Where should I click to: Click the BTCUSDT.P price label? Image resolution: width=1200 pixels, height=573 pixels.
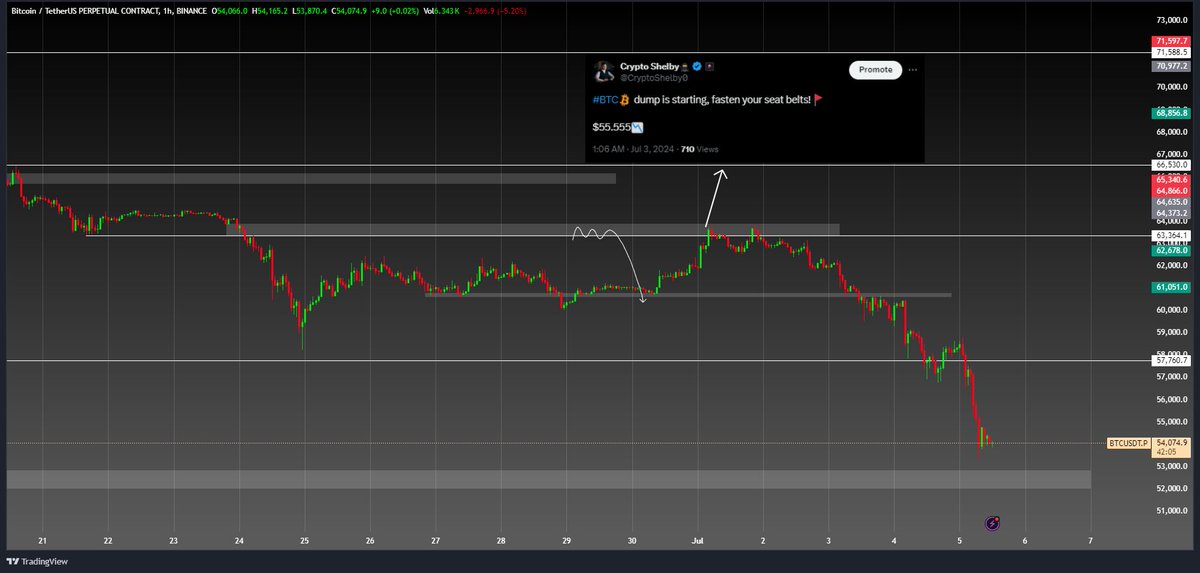(x=1127, y=442)
